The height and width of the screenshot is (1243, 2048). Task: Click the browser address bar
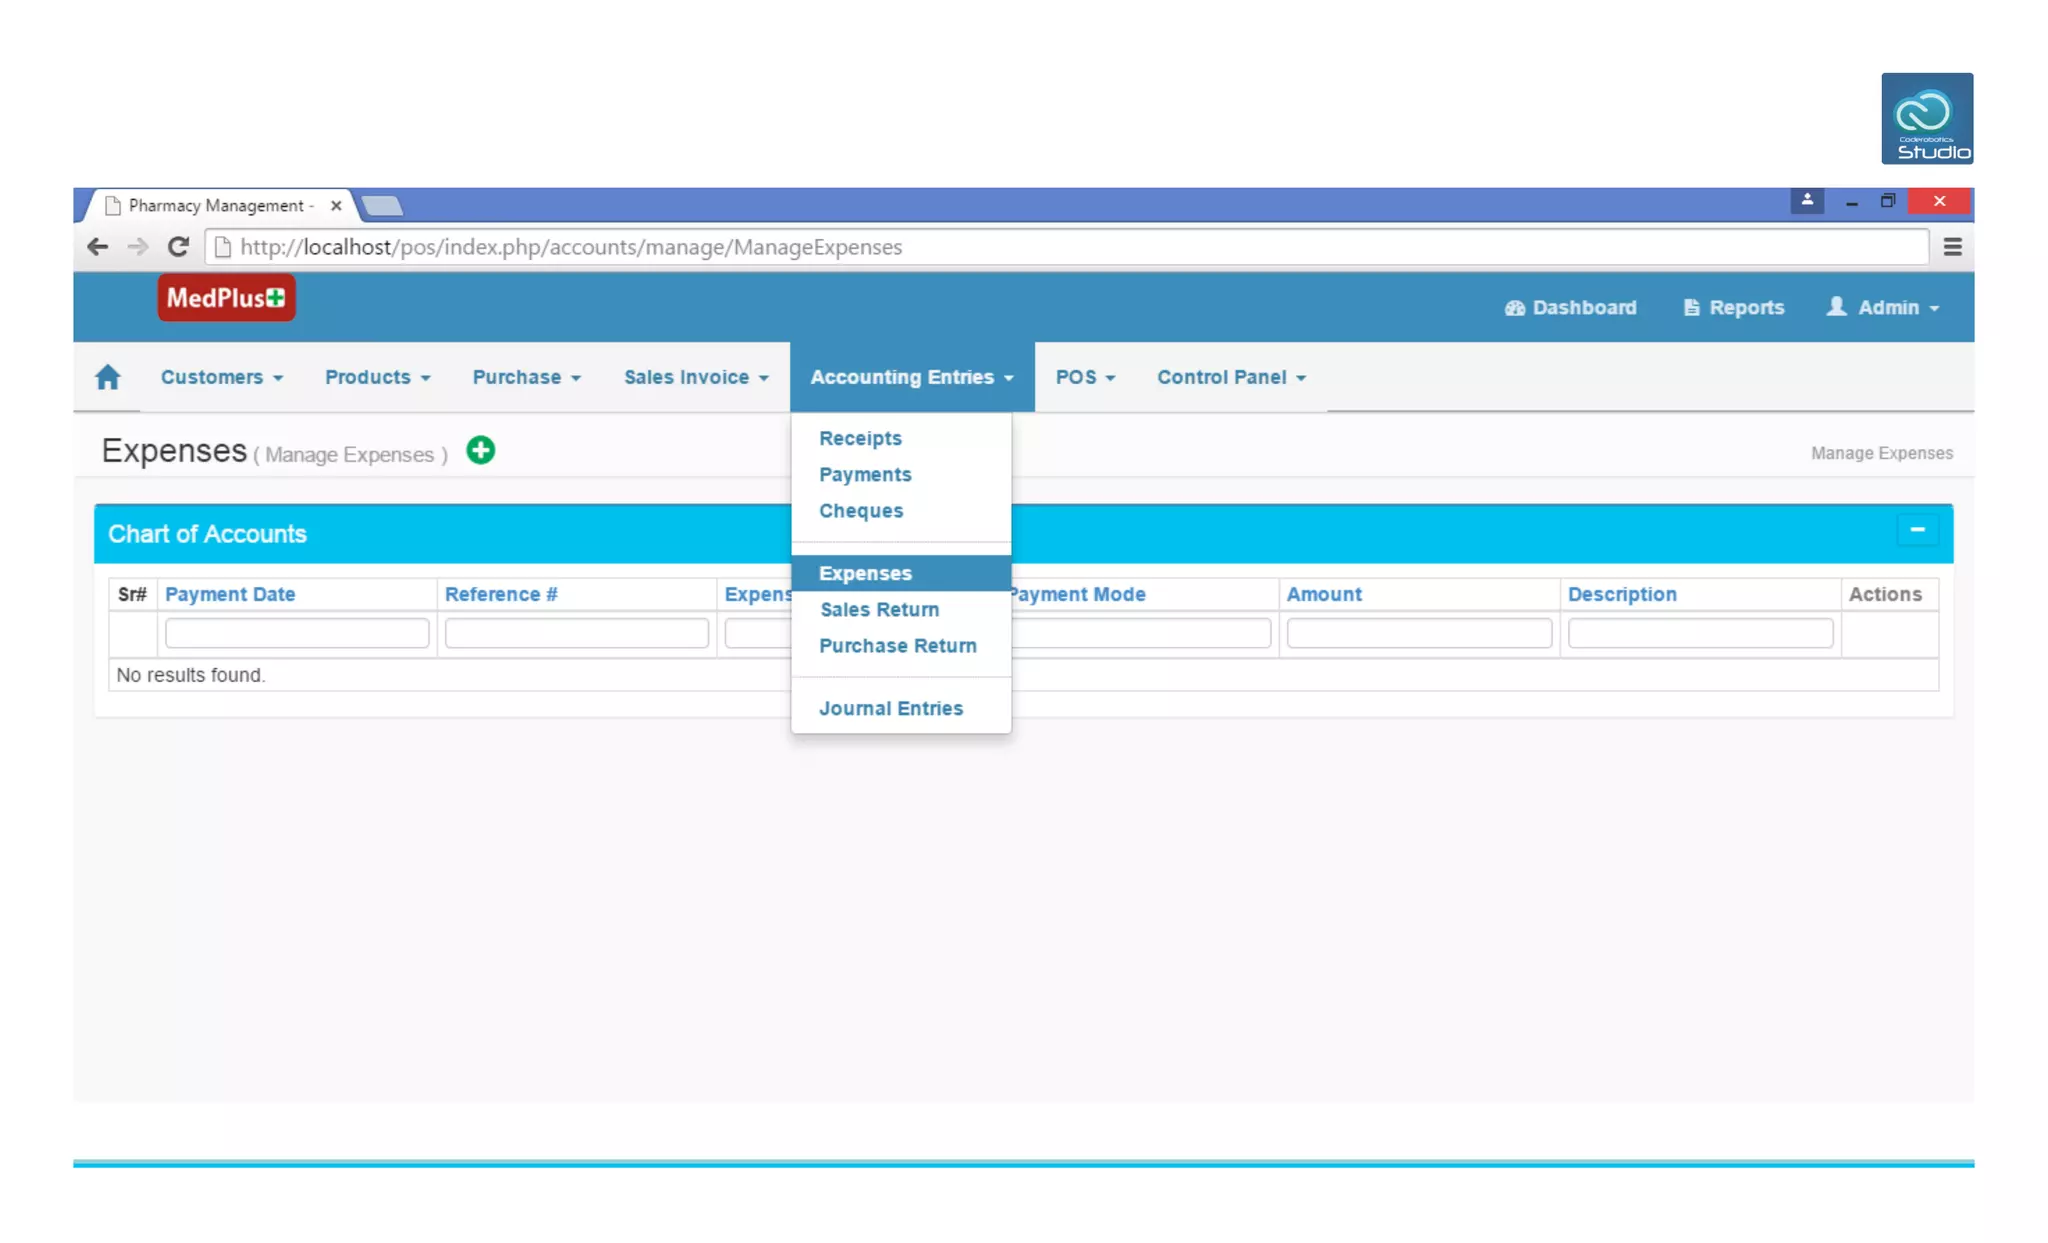[x=1066, y=247]
